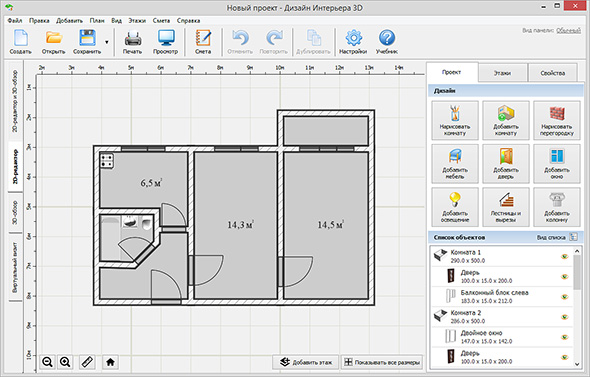Toggle visibility of last Дверь row
This screenshot has height=377, width=590.
564,357
